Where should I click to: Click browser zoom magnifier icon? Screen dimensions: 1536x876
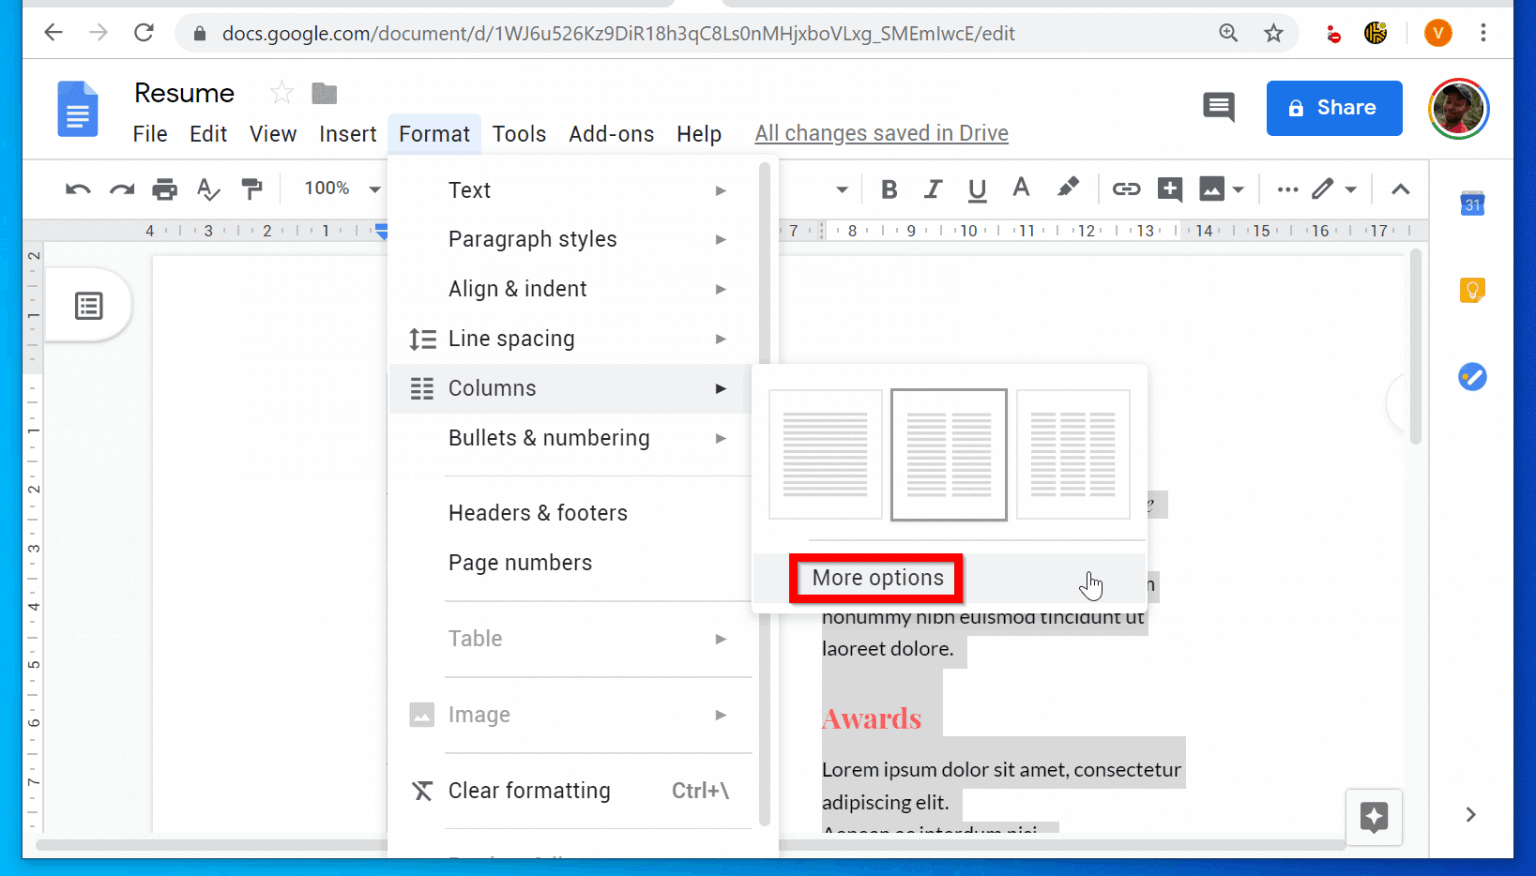click(x=1228, y=33)
